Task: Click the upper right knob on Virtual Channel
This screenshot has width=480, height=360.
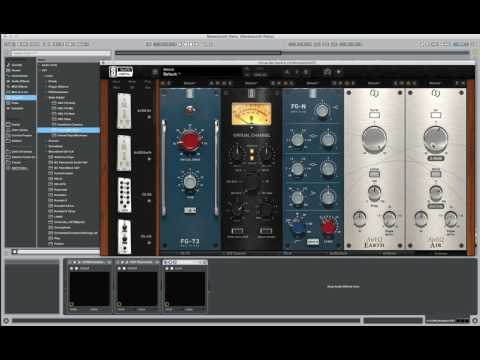Action: (268, 152)
